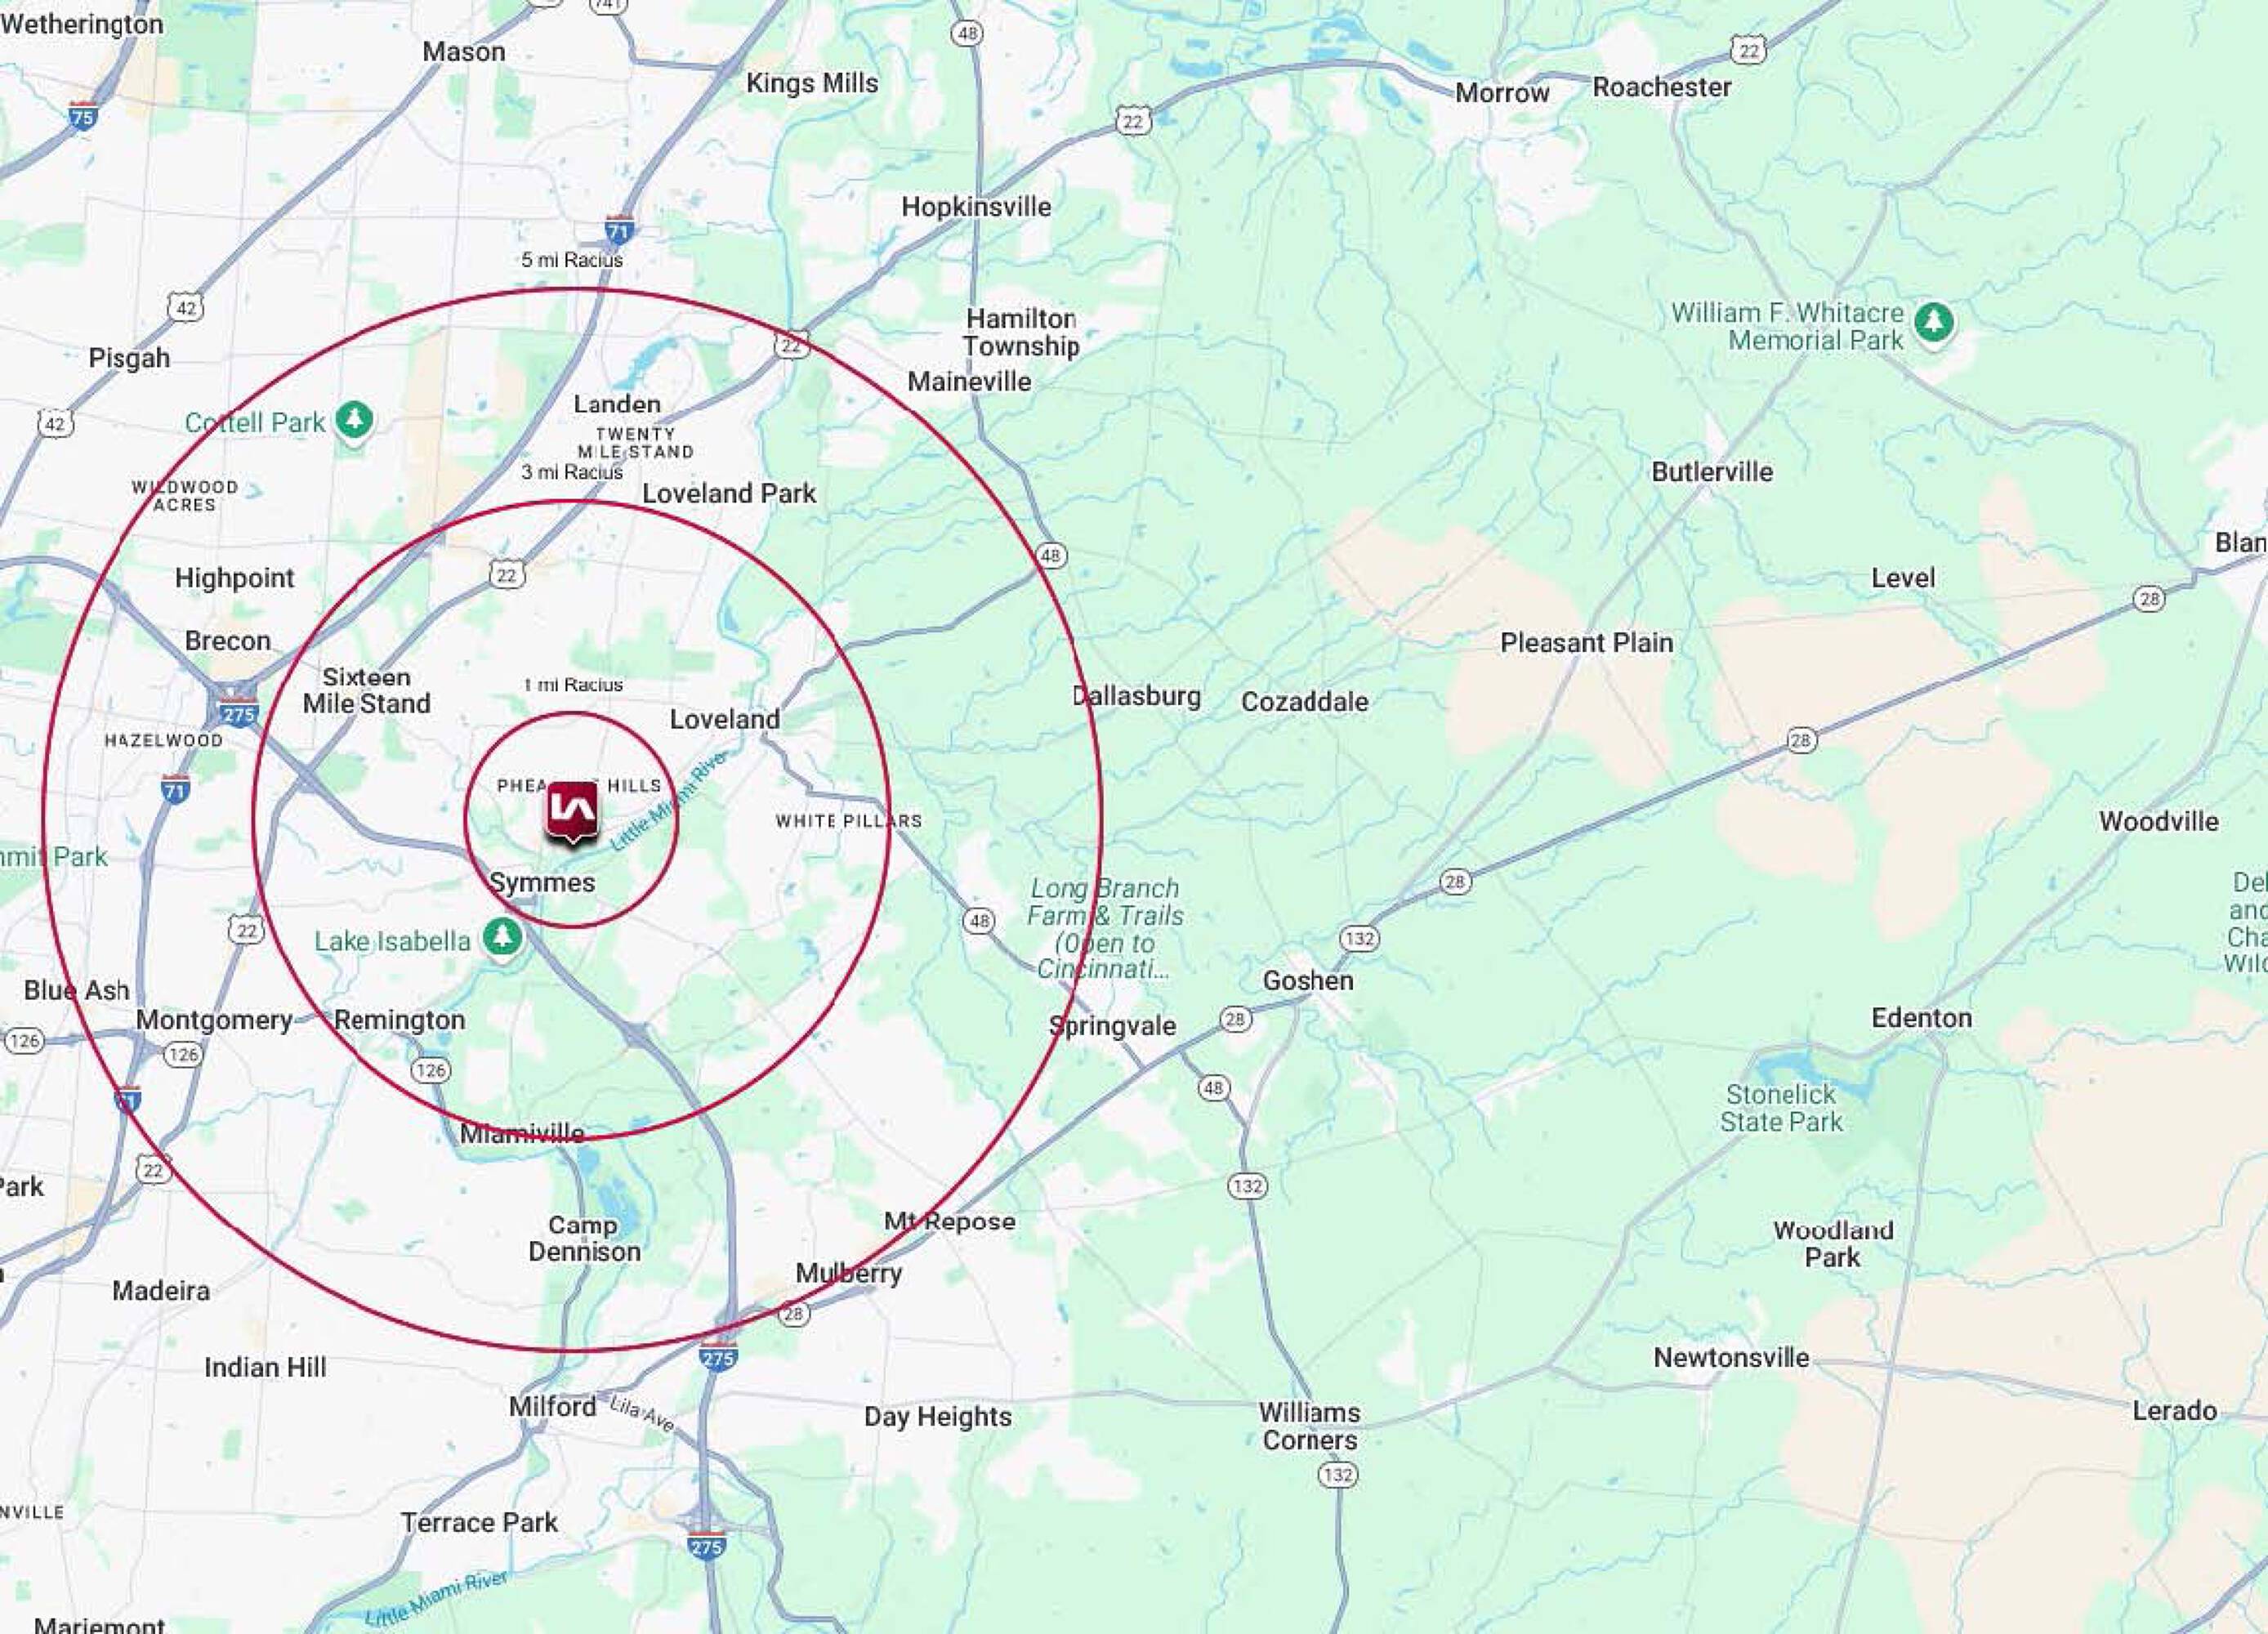Image resolution: width=2268 pixels, height=1634 pixels.
Task: Click the I-71 shield near Kings Mills
Action: pyautogui.click(x=619, y=231)
